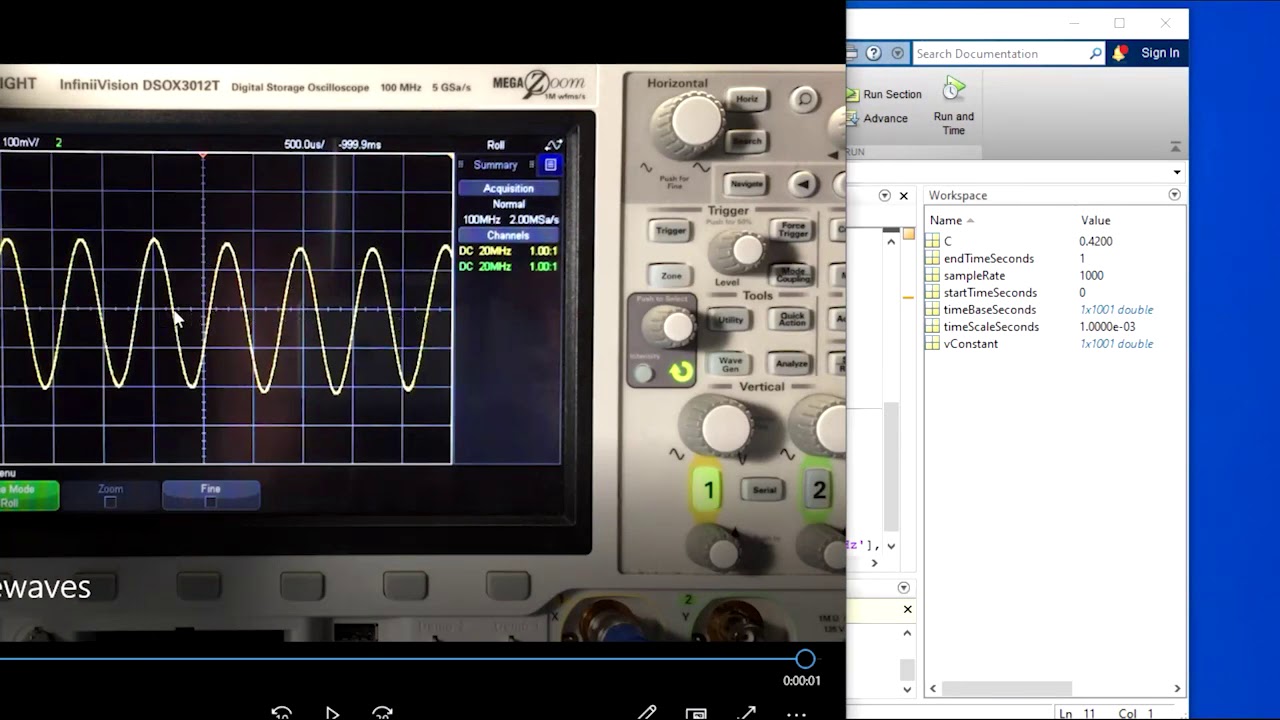Open the command panel actions dropdown
The image size is (1280, 720).
pos(904,588)
